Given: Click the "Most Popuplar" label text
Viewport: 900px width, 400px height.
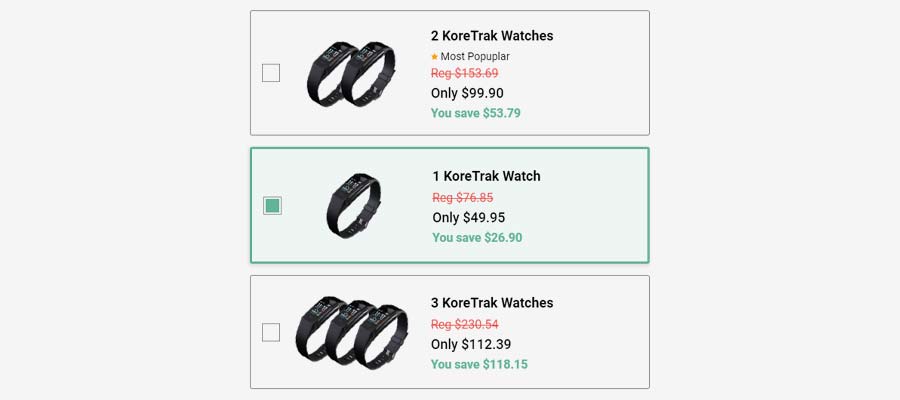Looking at the screenshot, I should click(x=475, y=57).
